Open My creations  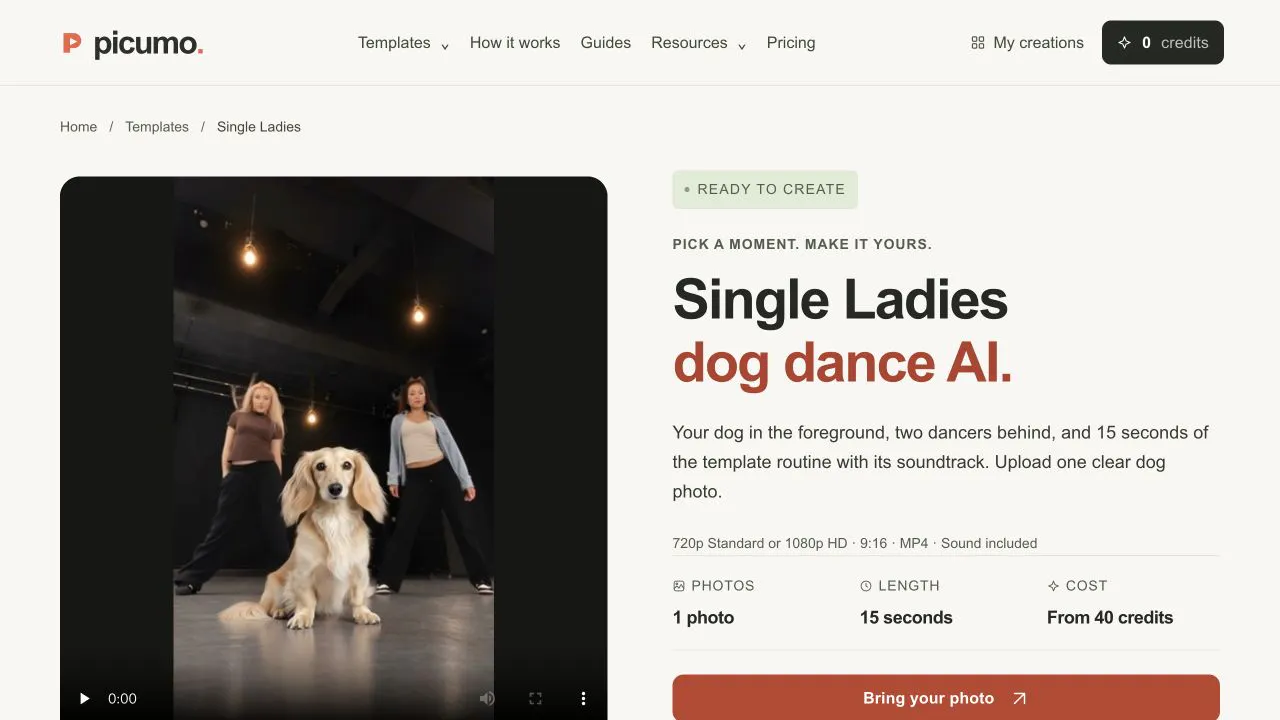[x=1027, y=43]
